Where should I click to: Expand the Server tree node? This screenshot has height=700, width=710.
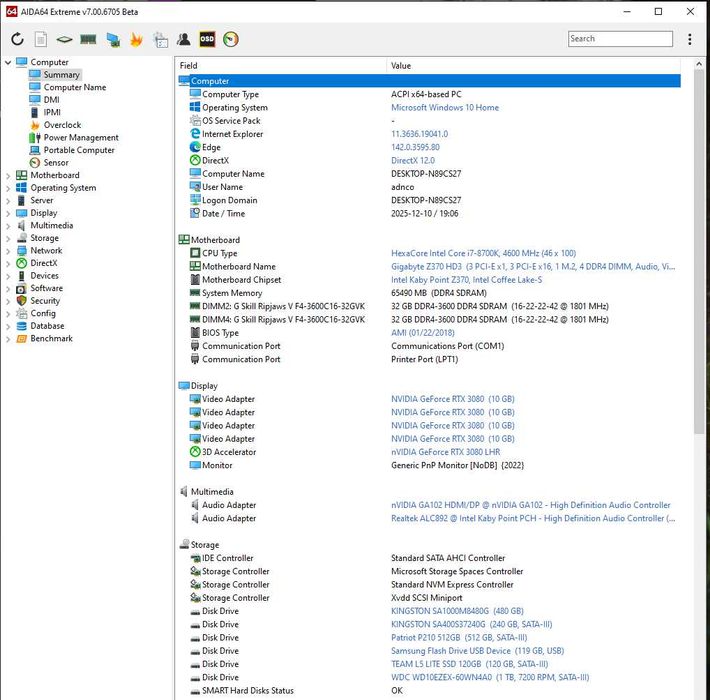(8, 201)
